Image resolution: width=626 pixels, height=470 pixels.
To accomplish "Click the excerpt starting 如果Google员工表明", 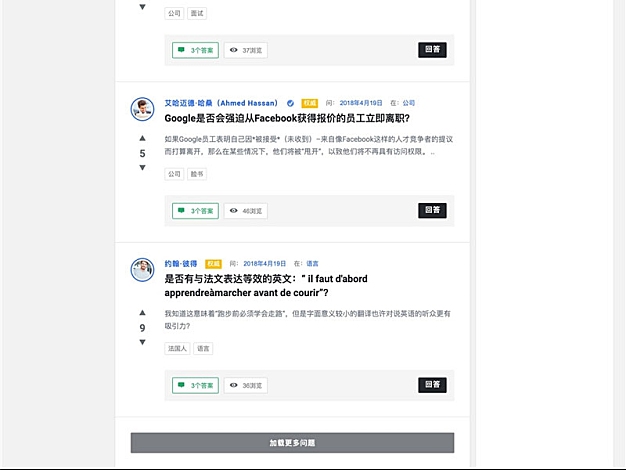I will click(x=309, y=145).
